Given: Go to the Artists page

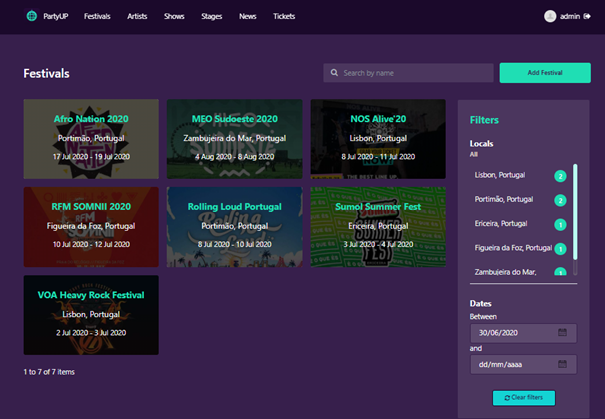Looking at the screenshot, I should [137, 16].
